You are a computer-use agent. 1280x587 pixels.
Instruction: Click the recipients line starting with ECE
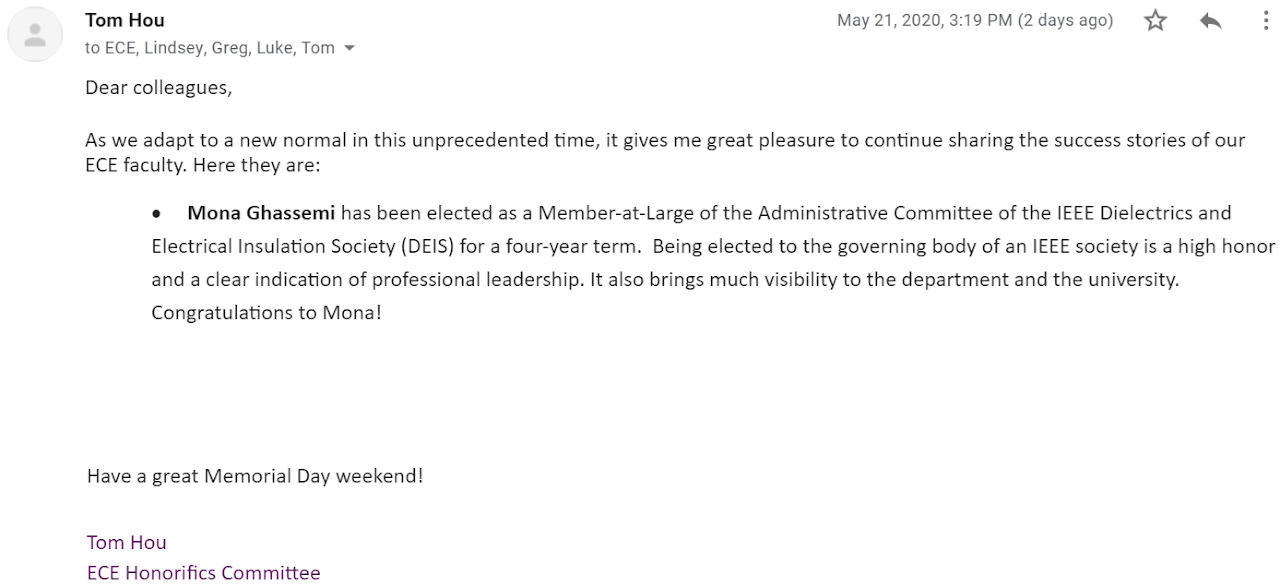tap(210, 48)
